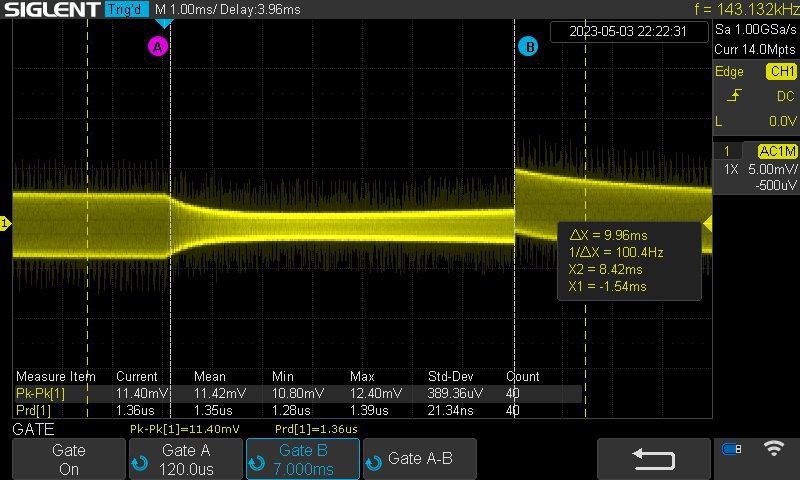
Task: Select the Gate A-B control
Action: [x=420, y=459]
